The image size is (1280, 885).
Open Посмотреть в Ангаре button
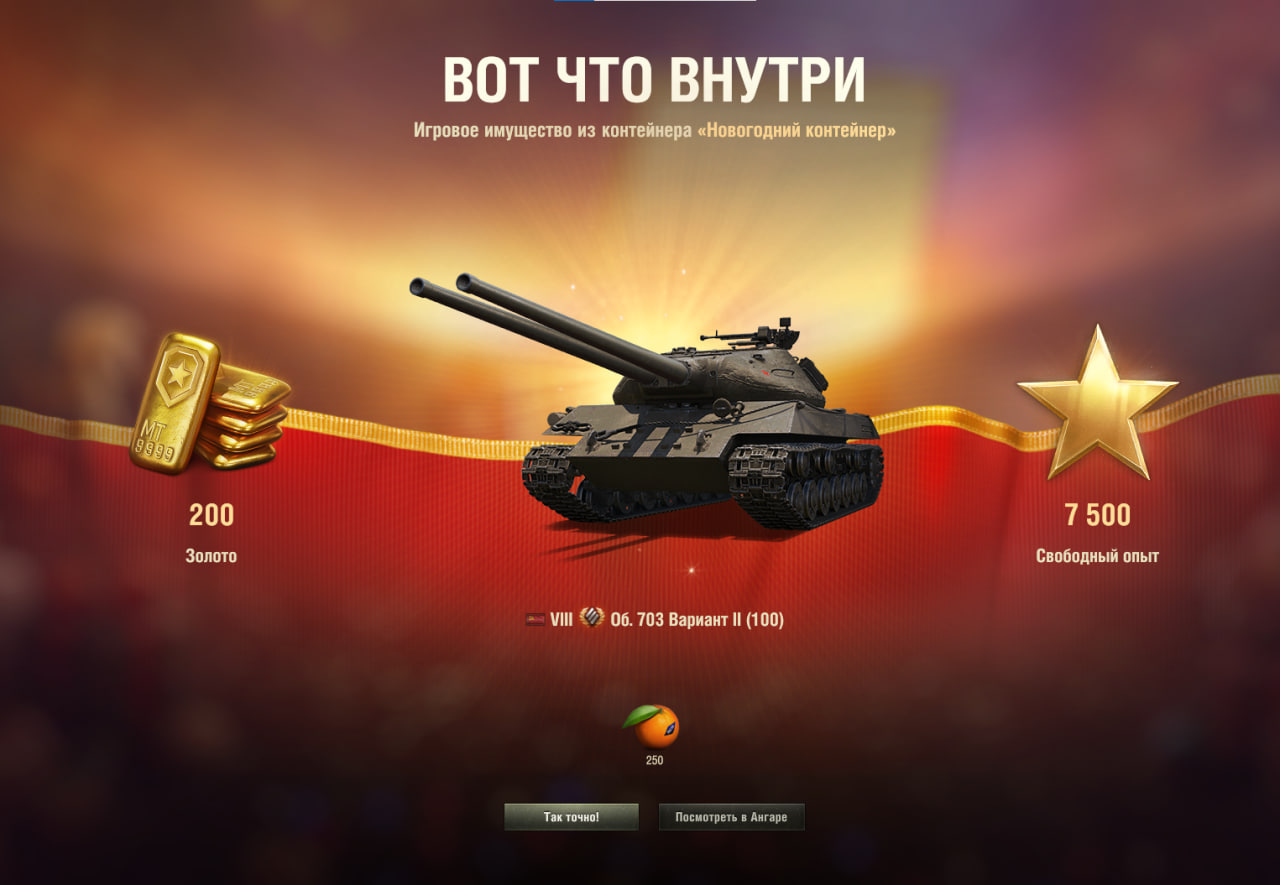(731, 817)
